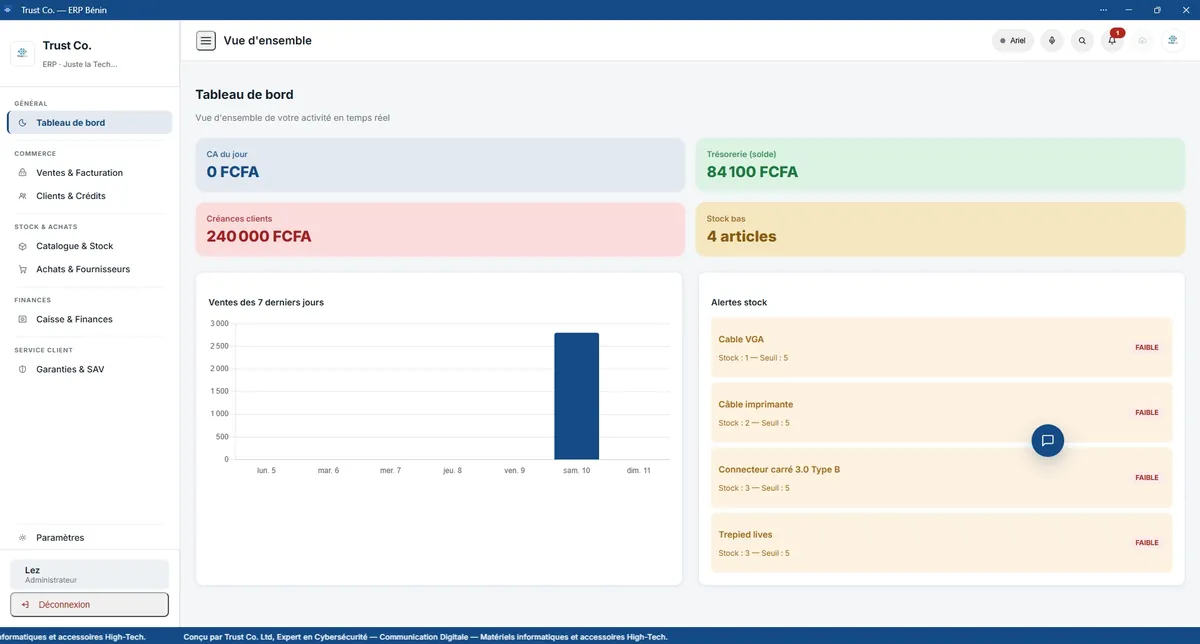The height and width of the screenshot is (644, 1200).
Task: Click the Trust Co. sidebar title
Action: click(67, 46)
